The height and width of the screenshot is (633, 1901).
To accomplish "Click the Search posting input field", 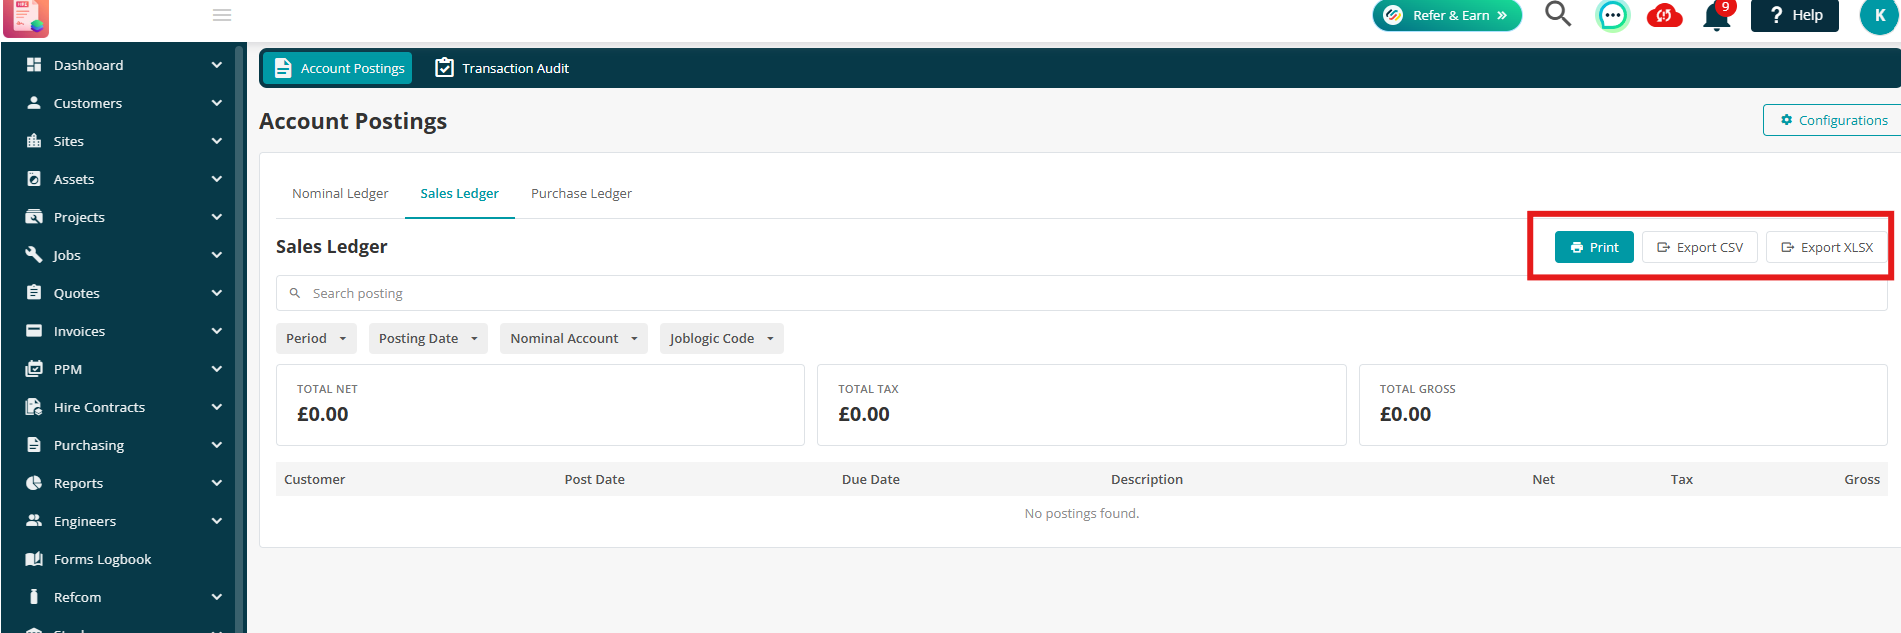I will 1081,293.
